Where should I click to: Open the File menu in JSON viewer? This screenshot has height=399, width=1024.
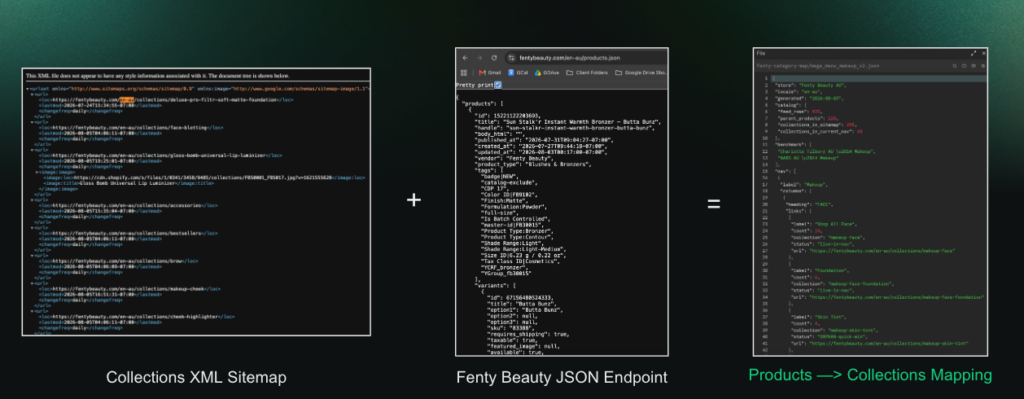point(760,53)
